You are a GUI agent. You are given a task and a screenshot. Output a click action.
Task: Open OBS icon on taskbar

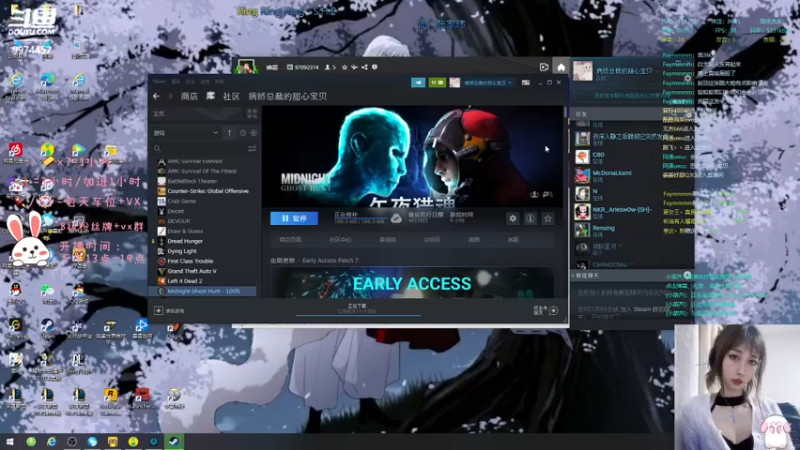tap(72, 441)
